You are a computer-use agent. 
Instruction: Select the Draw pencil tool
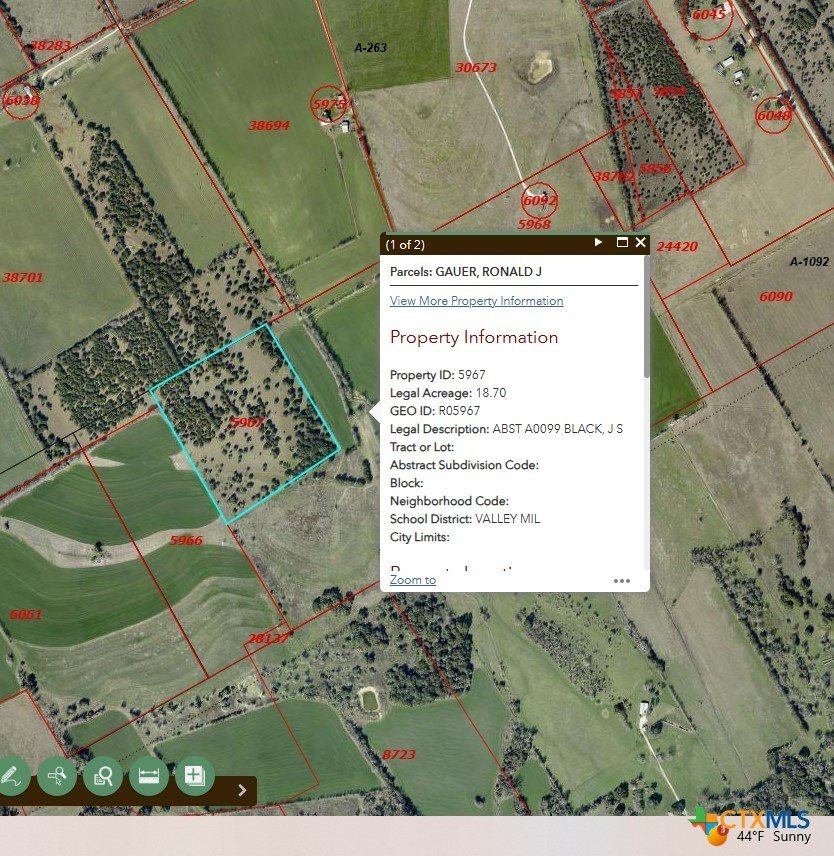pyautogui.click(x=10, y=775)
